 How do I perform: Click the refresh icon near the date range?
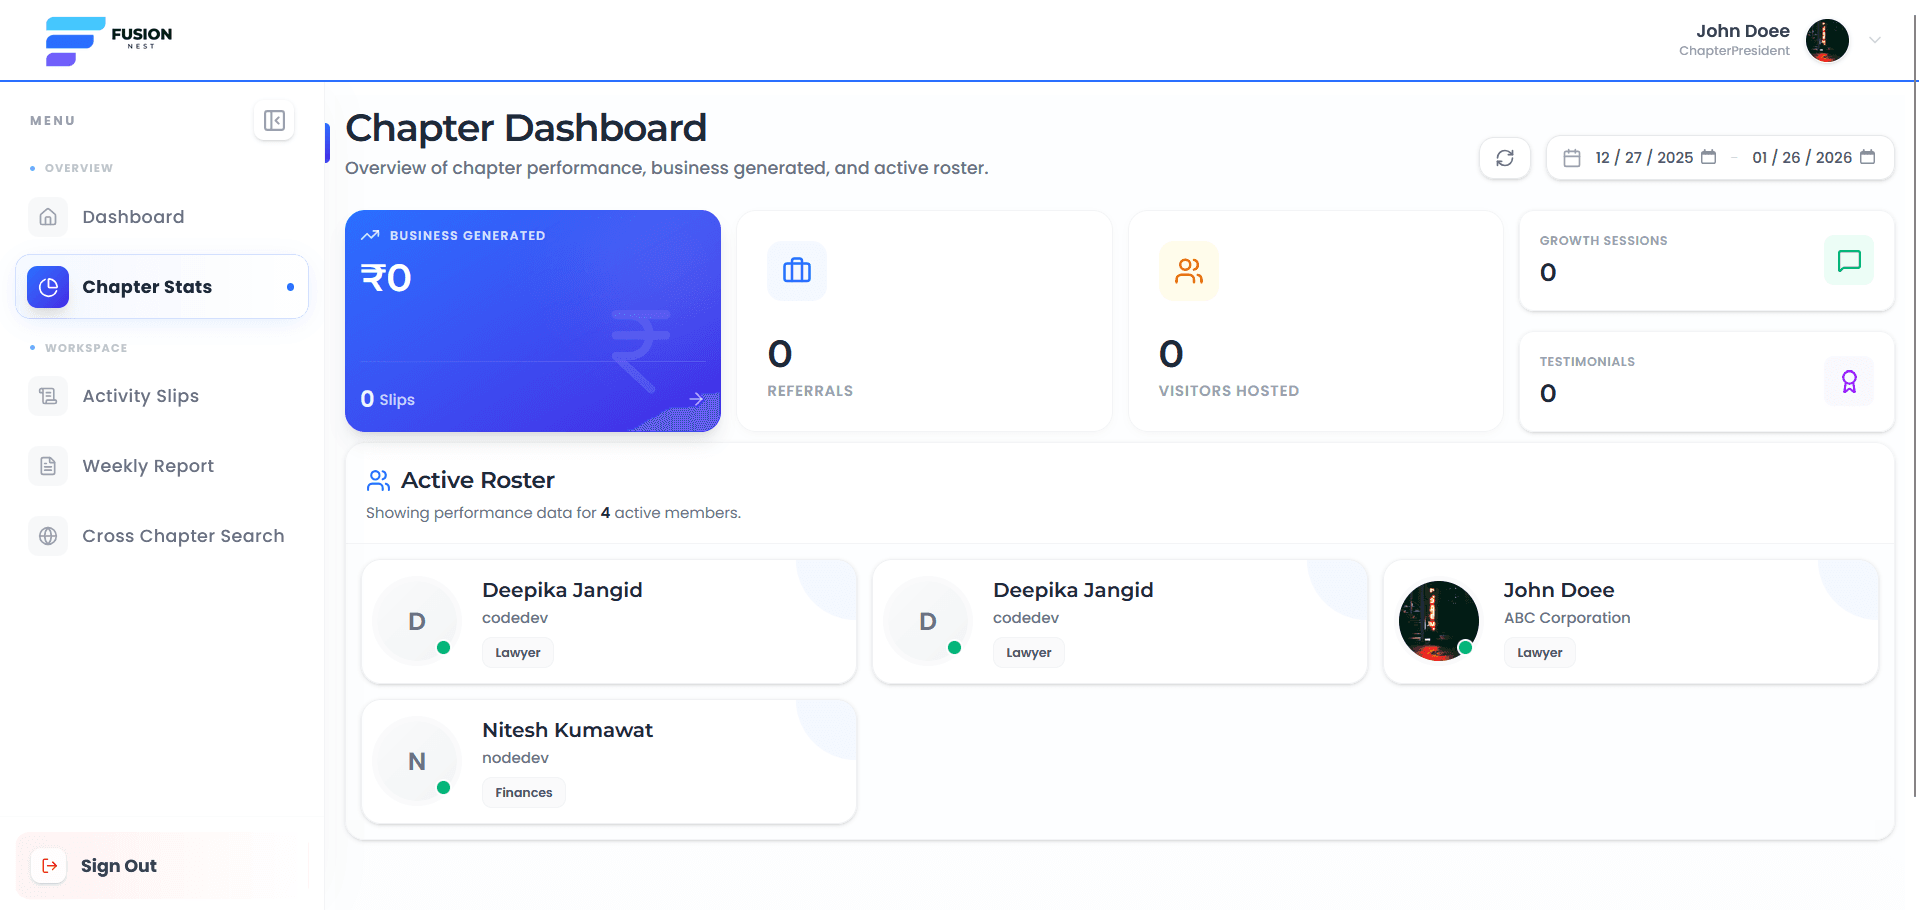(x=1504, y=157)
